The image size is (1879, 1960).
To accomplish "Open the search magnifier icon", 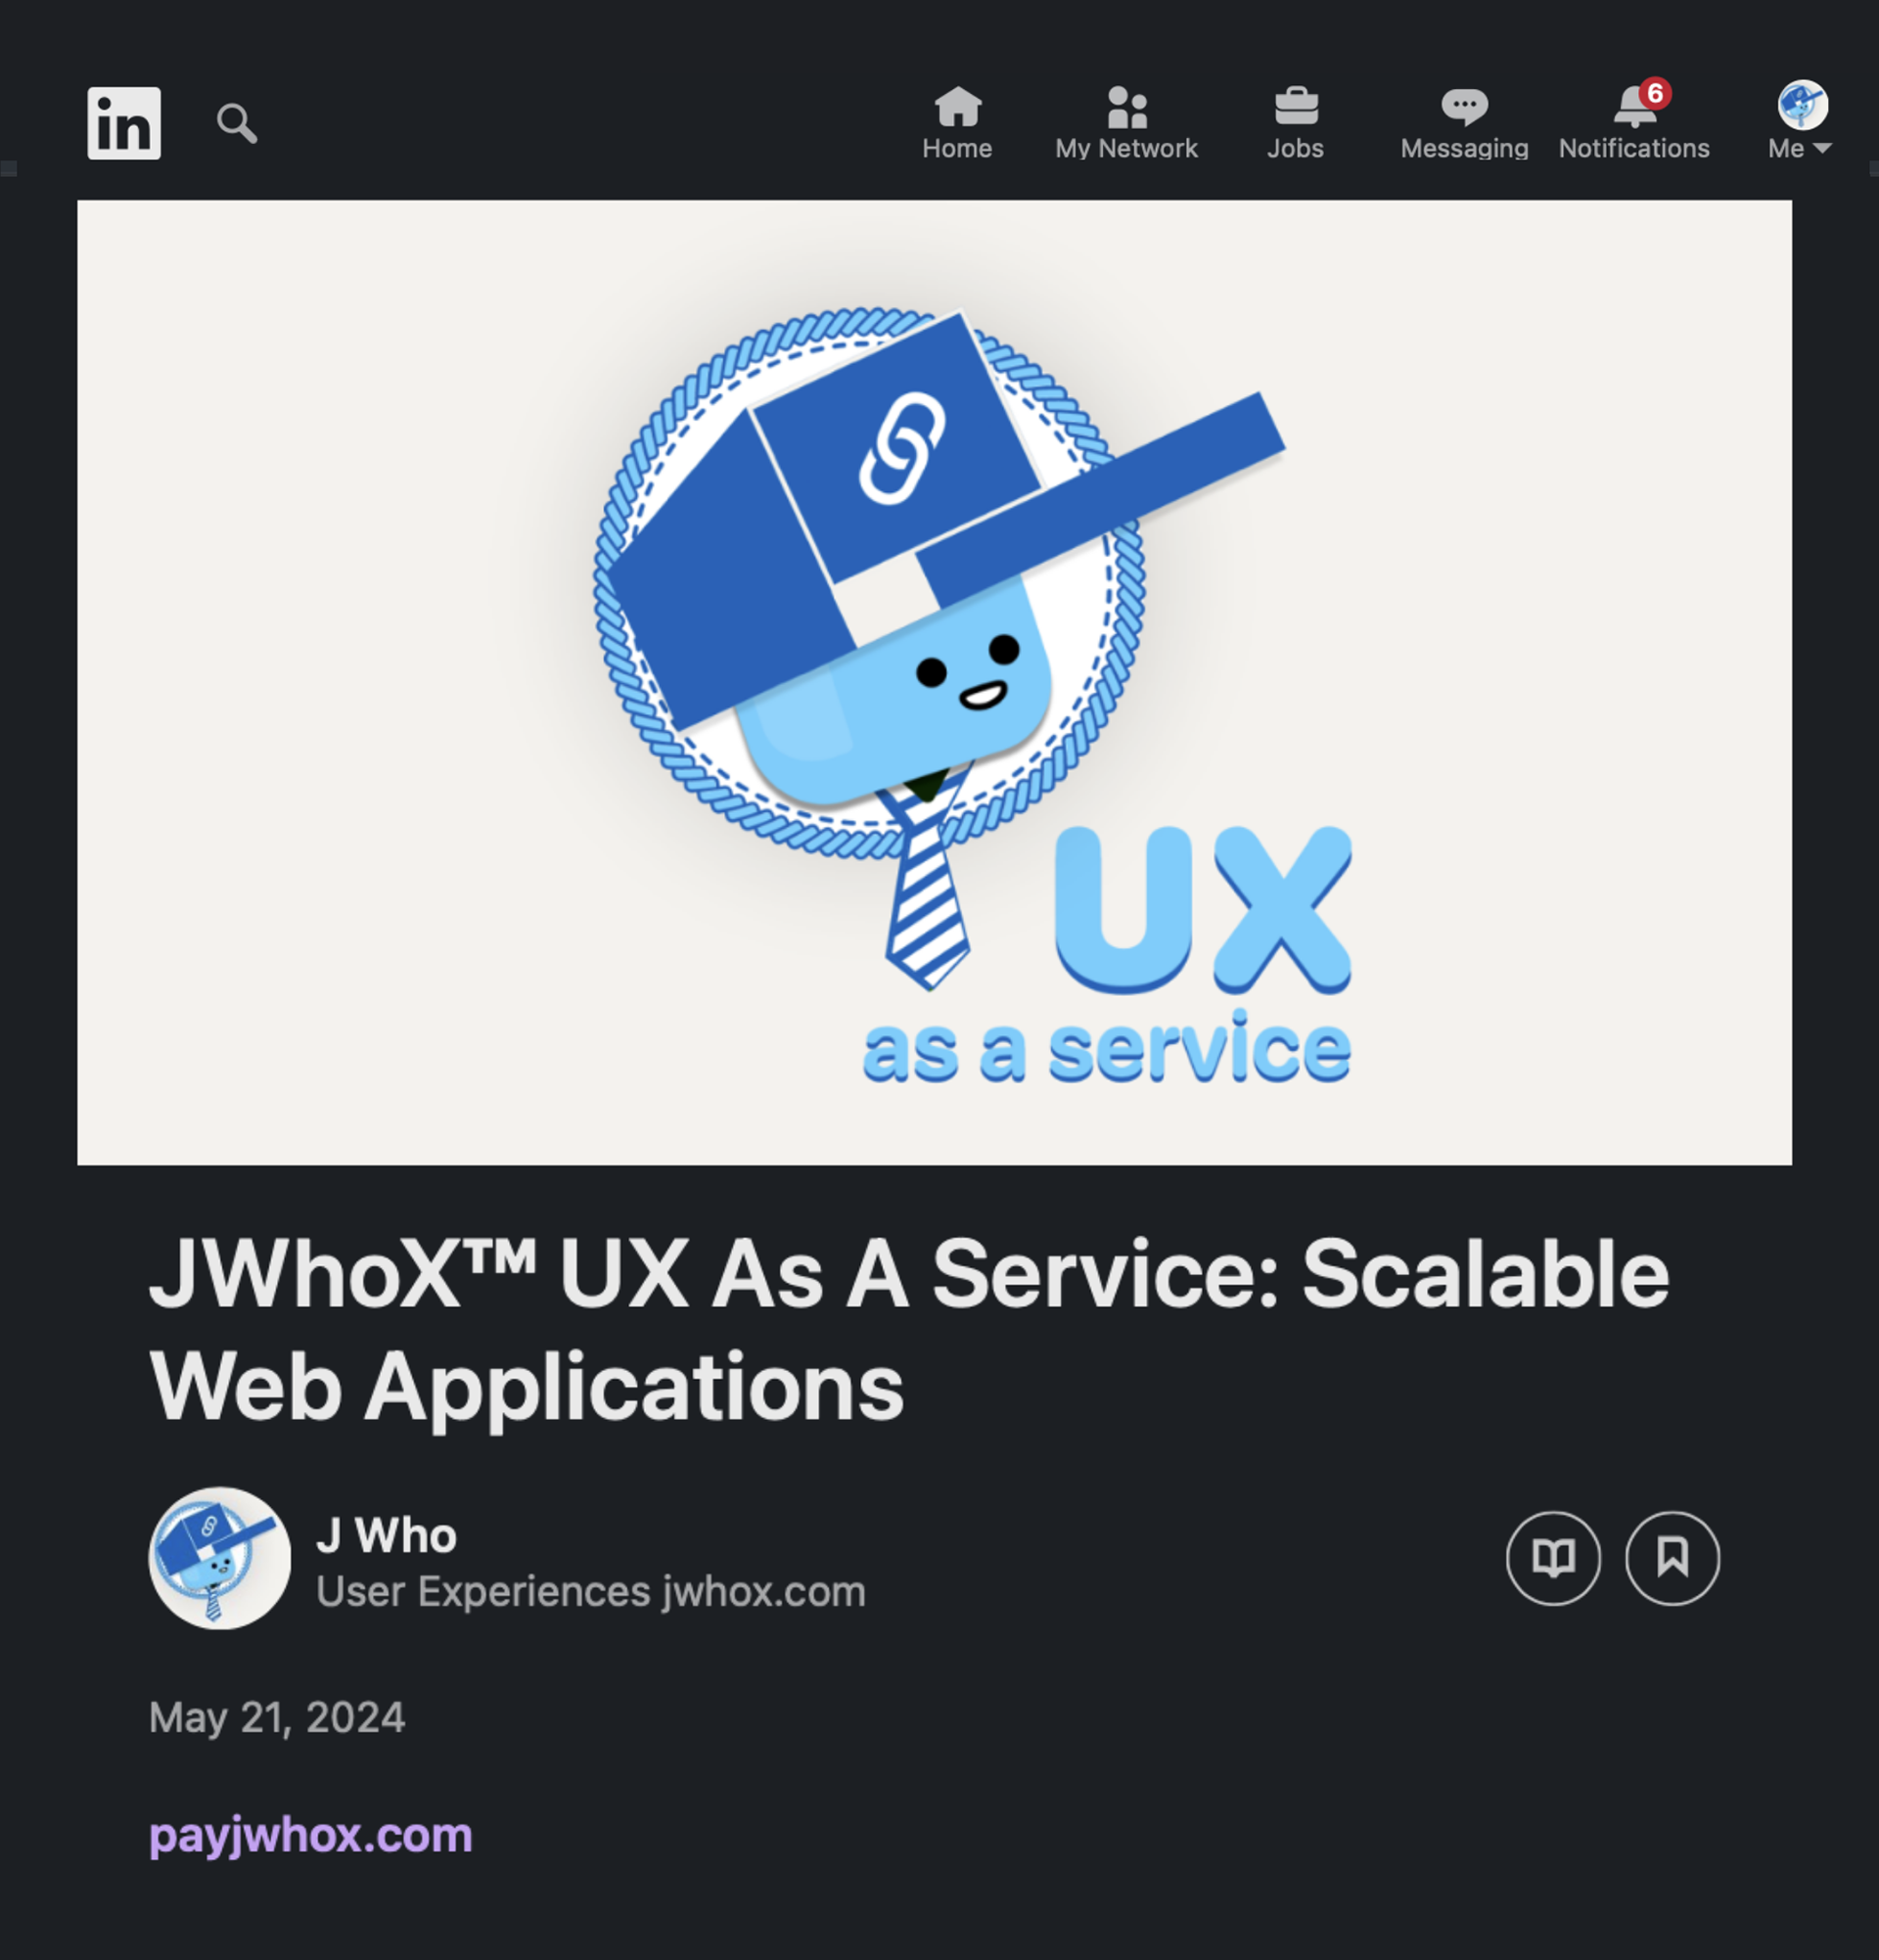I will pyautogui.click(x=237, y=123).
